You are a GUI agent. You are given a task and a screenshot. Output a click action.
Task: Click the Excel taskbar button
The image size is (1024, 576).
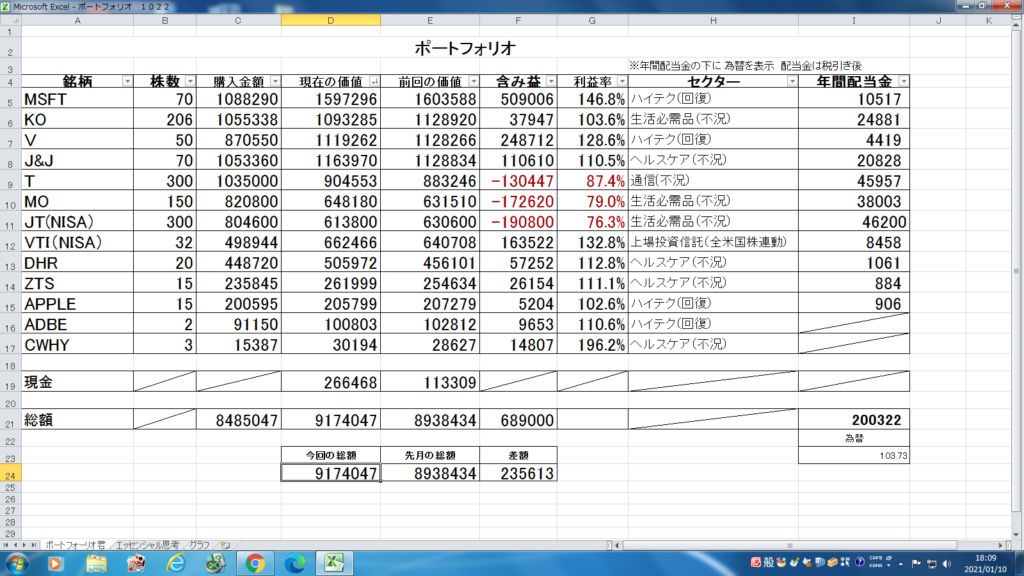coord(334,563)
